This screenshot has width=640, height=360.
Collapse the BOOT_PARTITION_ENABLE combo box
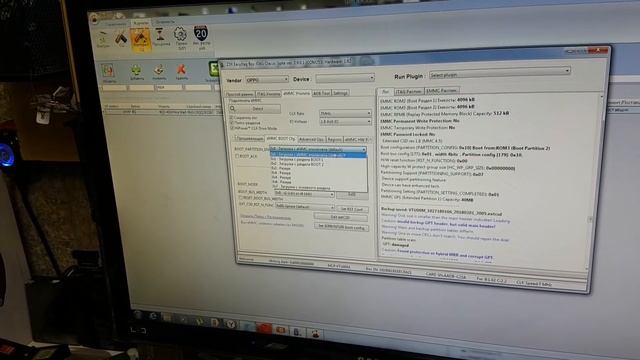tap(318, 149)
